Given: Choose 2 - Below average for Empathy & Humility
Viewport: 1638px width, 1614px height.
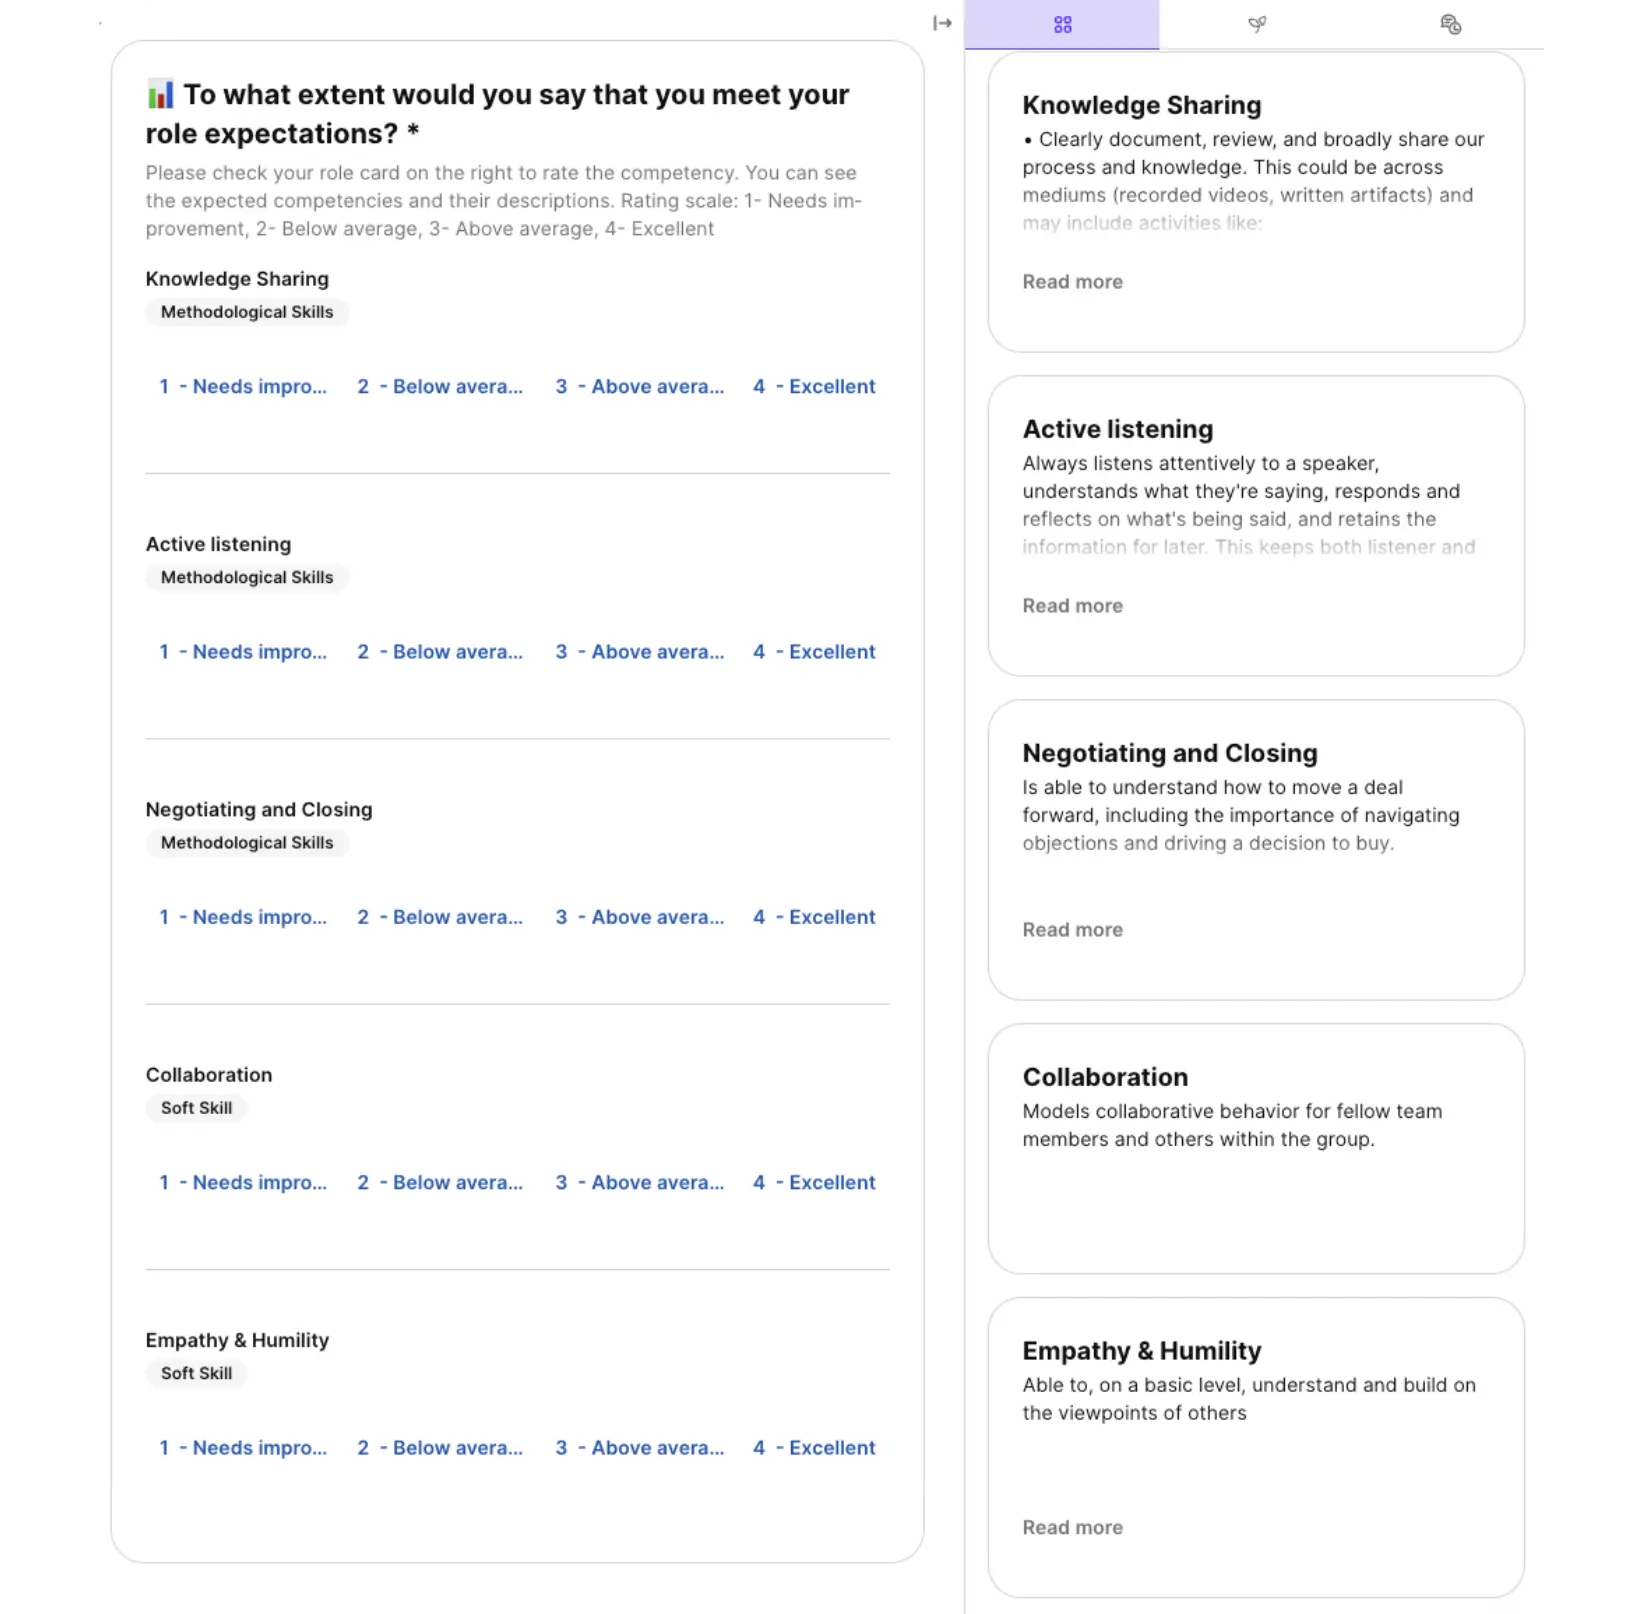Looking at the screenshot, I should [x=440, y=1447].
